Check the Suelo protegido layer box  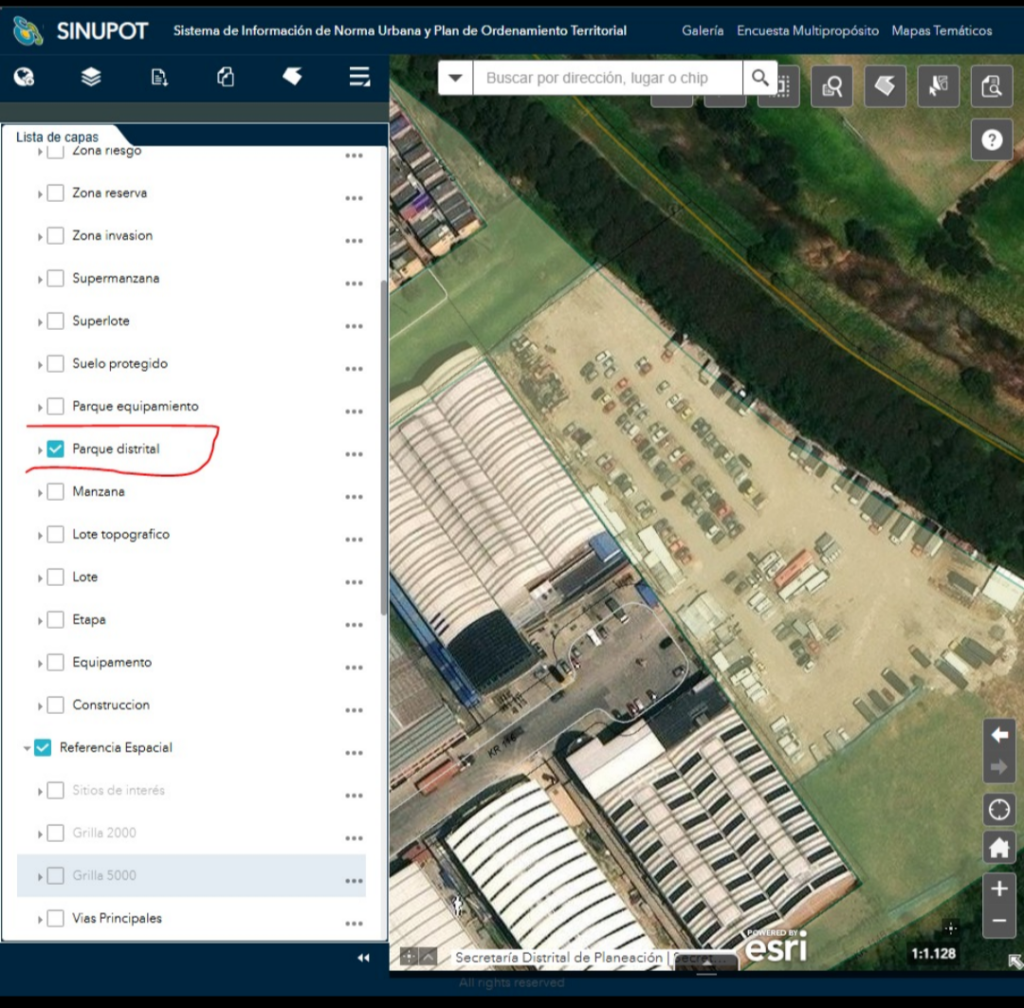click(56, 364)
